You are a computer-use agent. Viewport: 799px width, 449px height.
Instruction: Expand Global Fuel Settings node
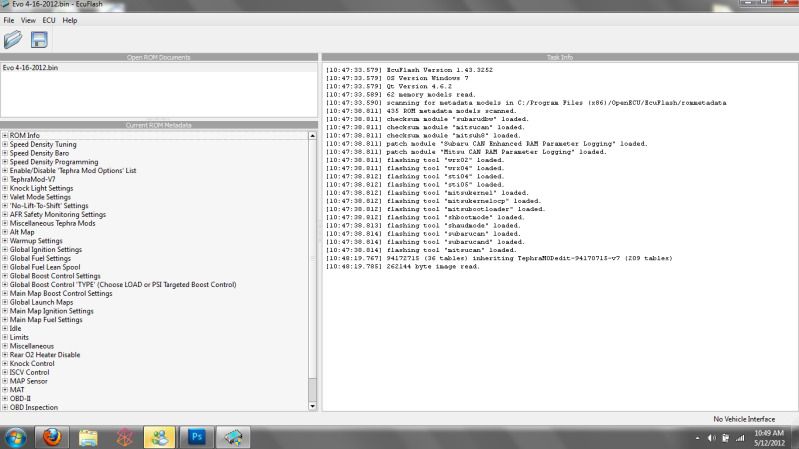click(5, 258)
